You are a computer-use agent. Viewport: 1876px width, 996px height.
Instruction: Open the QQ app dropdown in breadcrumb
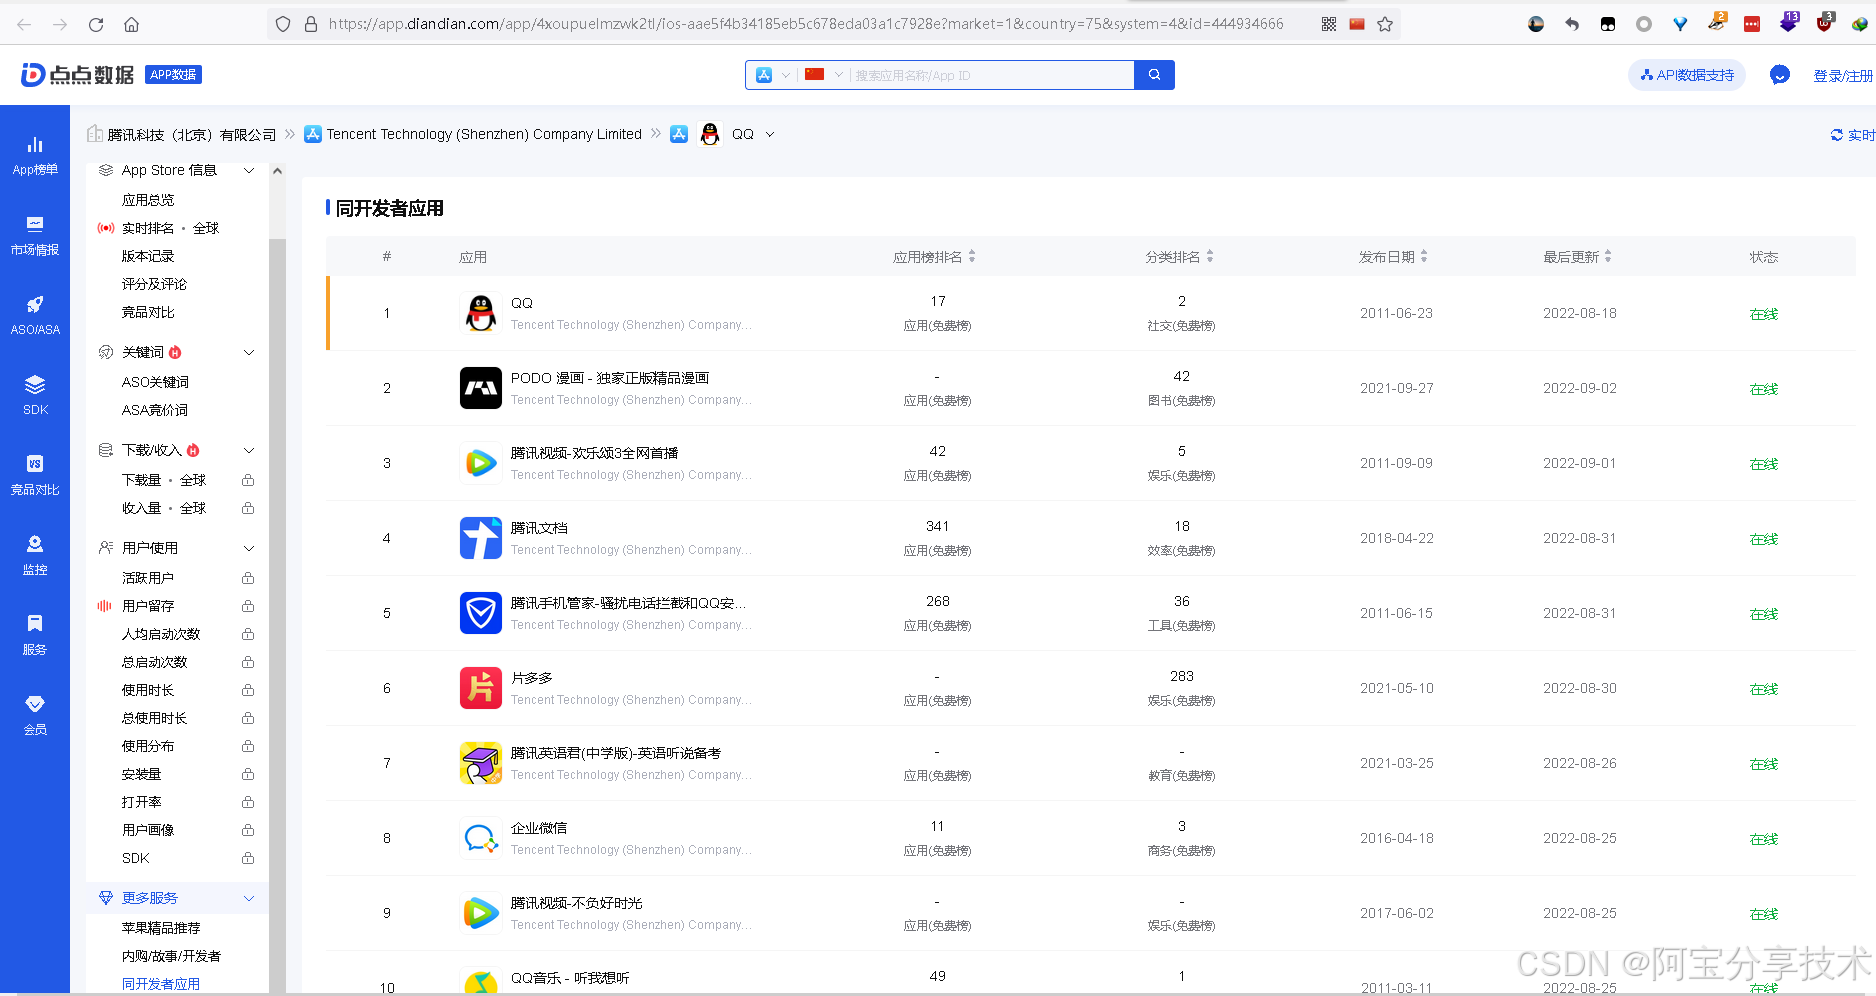(x=770, y=134)
